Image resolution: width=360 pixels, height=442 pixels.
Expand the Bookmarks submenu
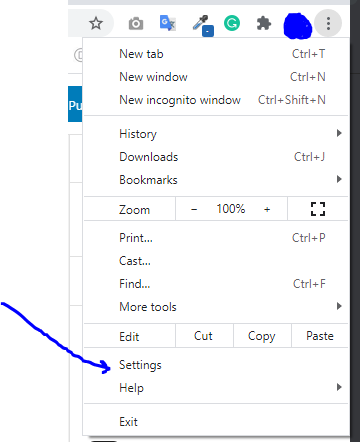[216, 180]
